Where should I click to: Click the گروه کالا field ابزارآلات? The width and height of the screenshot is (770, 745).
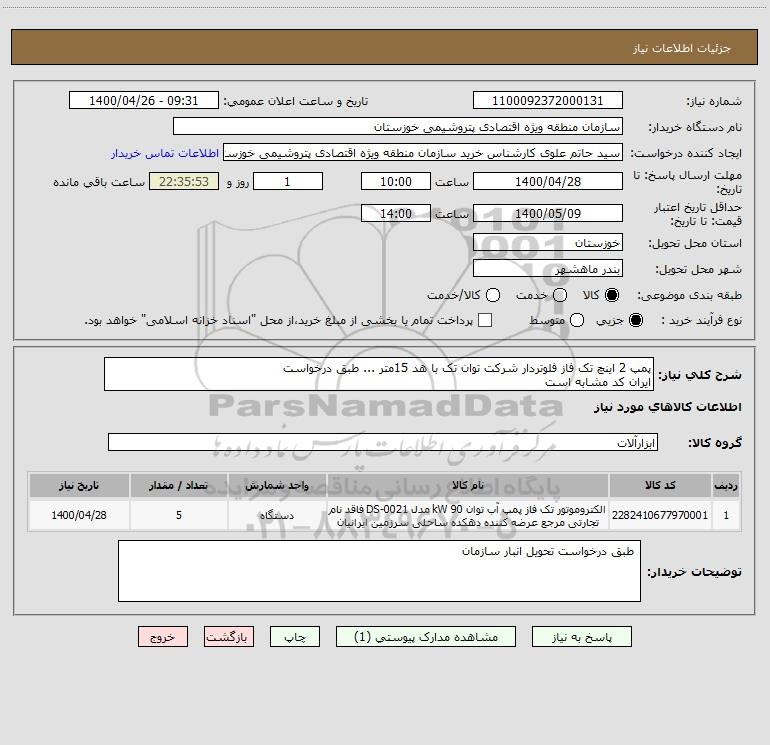pos(383,442)
